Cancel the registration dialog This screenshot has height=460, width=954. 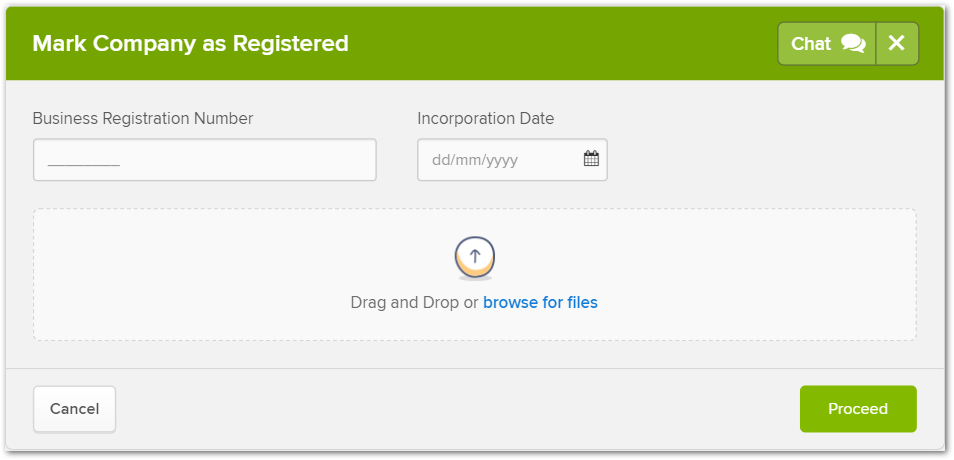(x=74, y=409)
